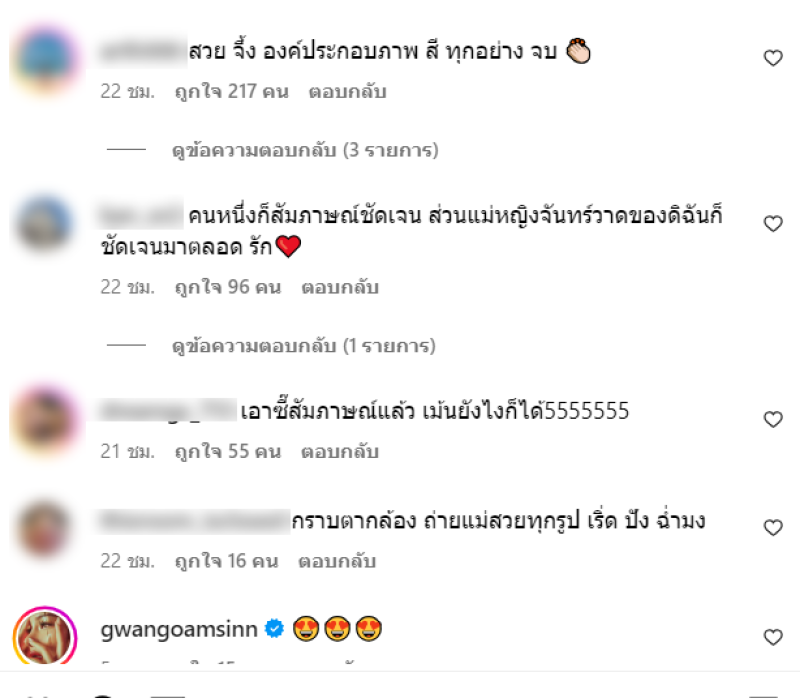The image size is (800, 698).
Task: Expand the 3 replies thread
Action: click(305, 150)
